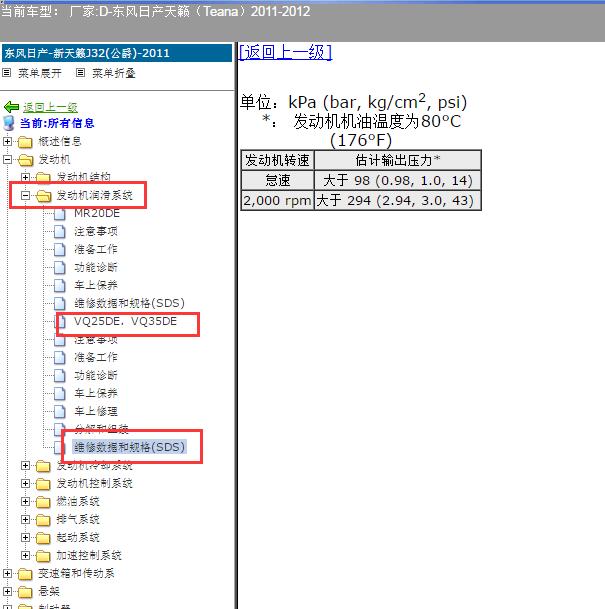Click the 菜单展开 list icon

point(7,73)
